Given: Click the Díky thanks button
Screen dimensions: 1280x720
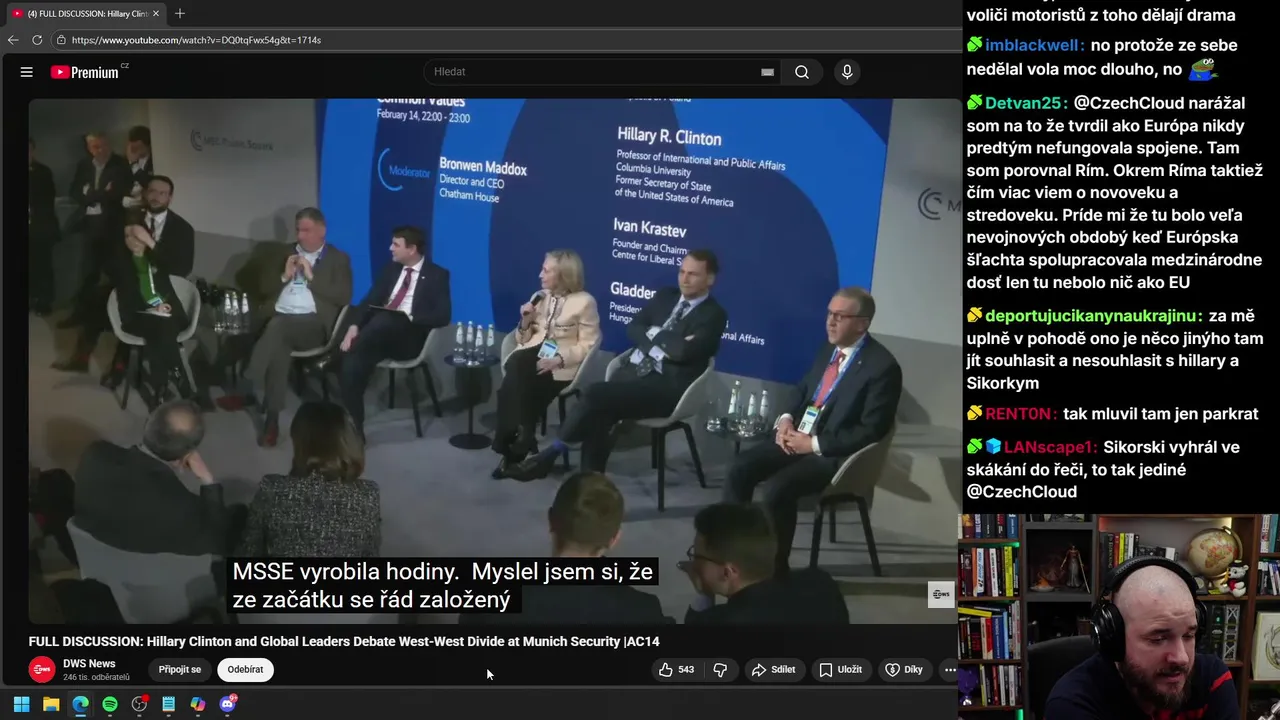Looking at the screenshot, I should [x=904, y=670].
